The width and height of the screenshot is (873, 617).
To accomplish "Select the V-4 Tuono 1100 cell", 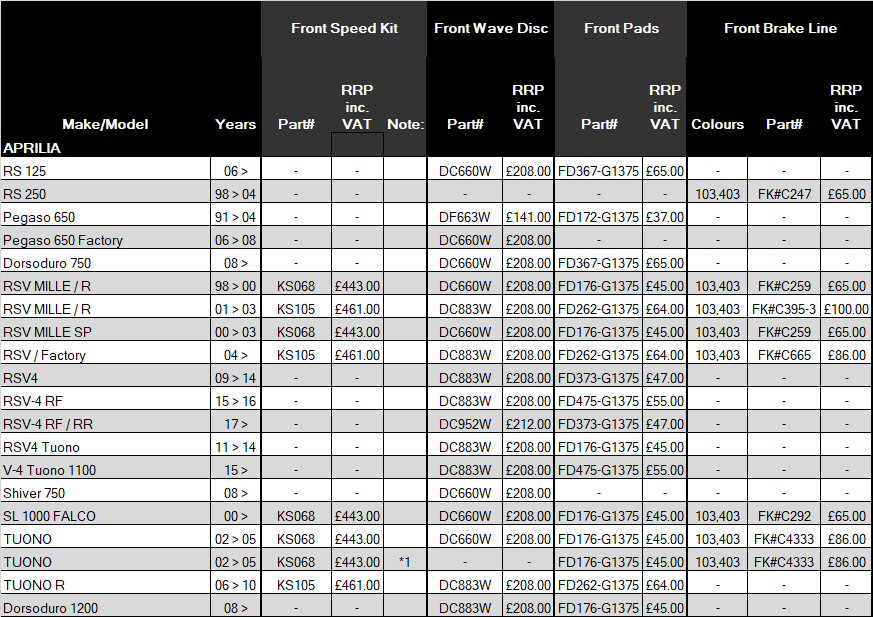I will point(50,470).
